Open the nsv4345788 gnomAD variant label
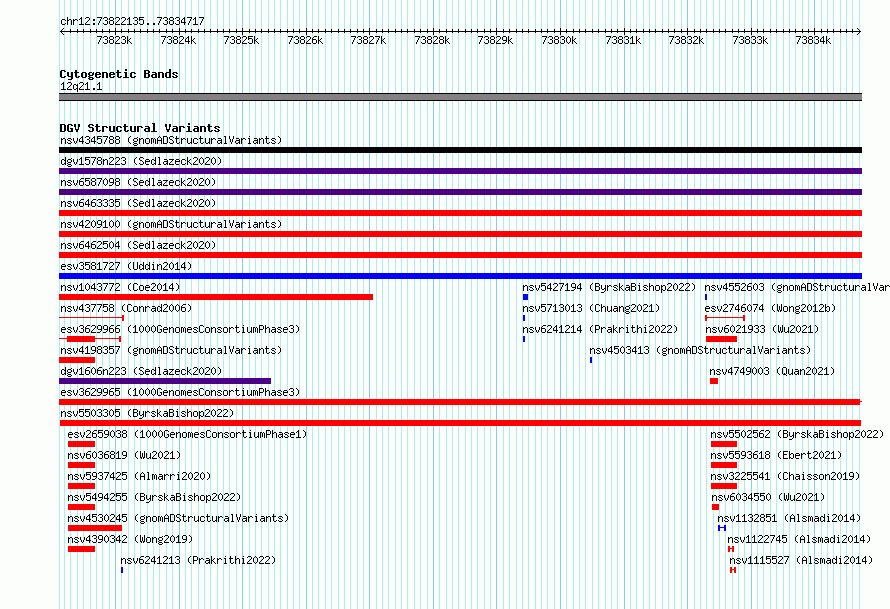890x609 pixels. pyautogui.click(x=171, y=140)
